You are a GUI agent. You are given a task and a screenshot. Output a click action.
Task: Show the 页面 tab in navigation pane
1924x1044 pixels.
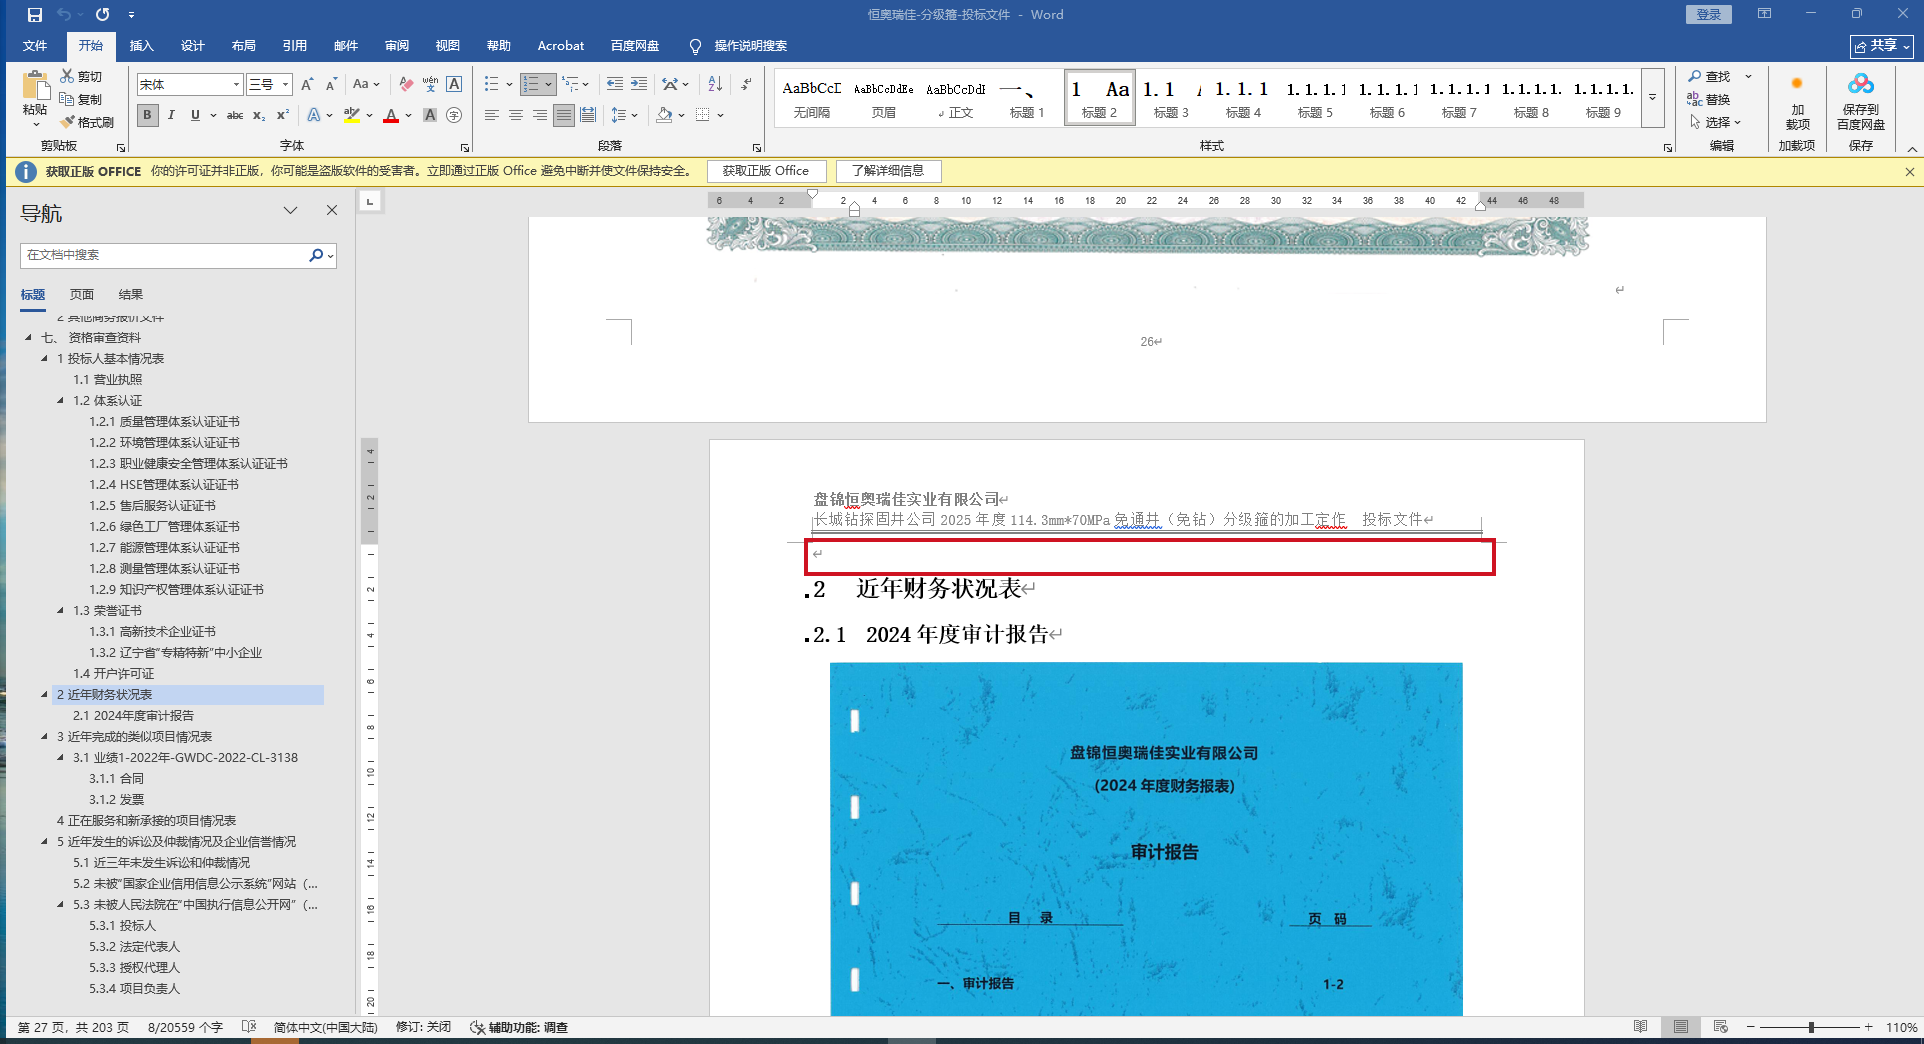pos(82,295)
